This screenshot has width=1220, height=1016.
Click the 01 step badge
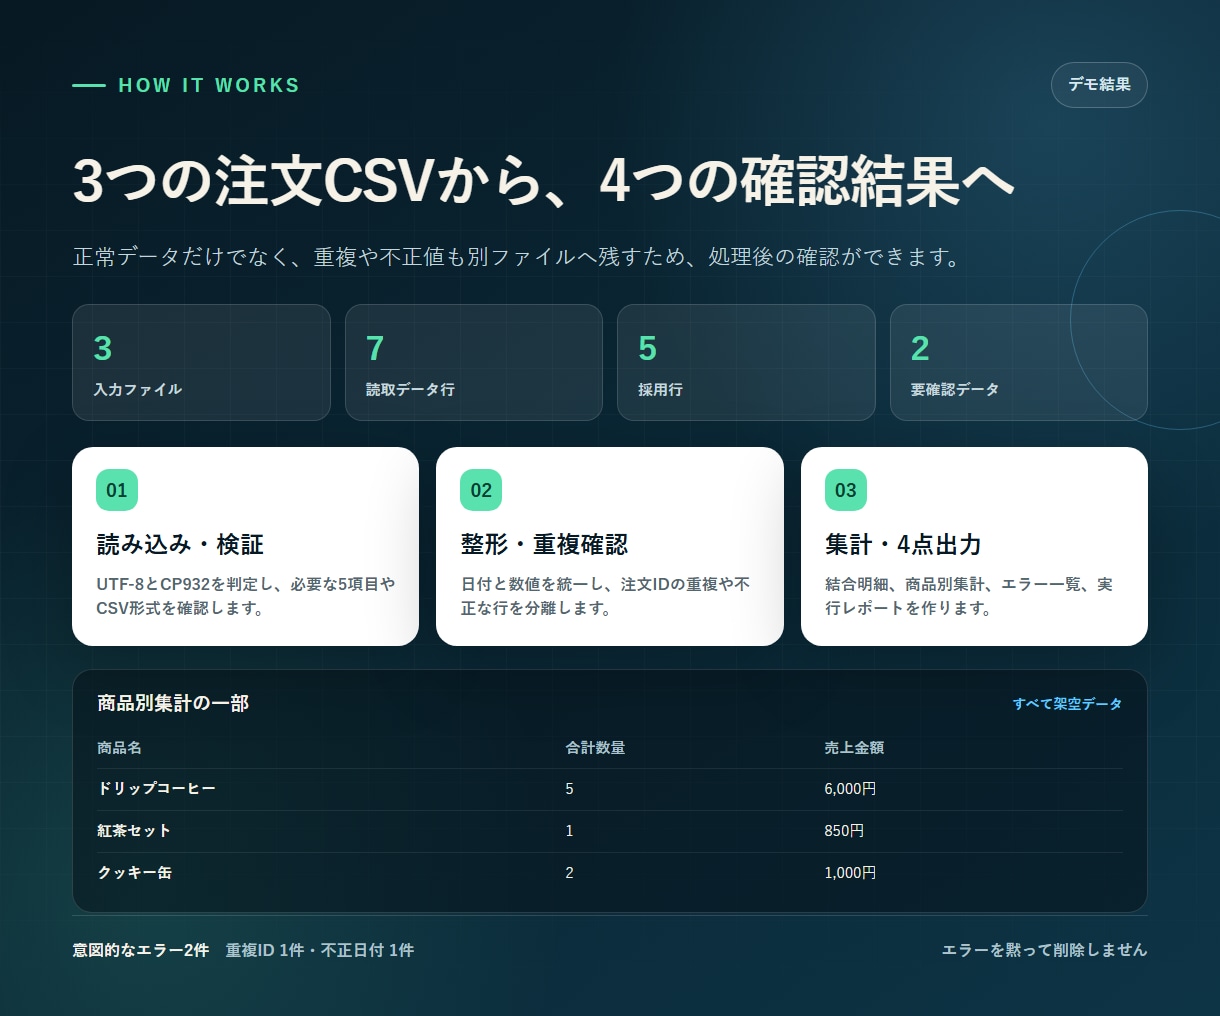click(x=117, y=490)
